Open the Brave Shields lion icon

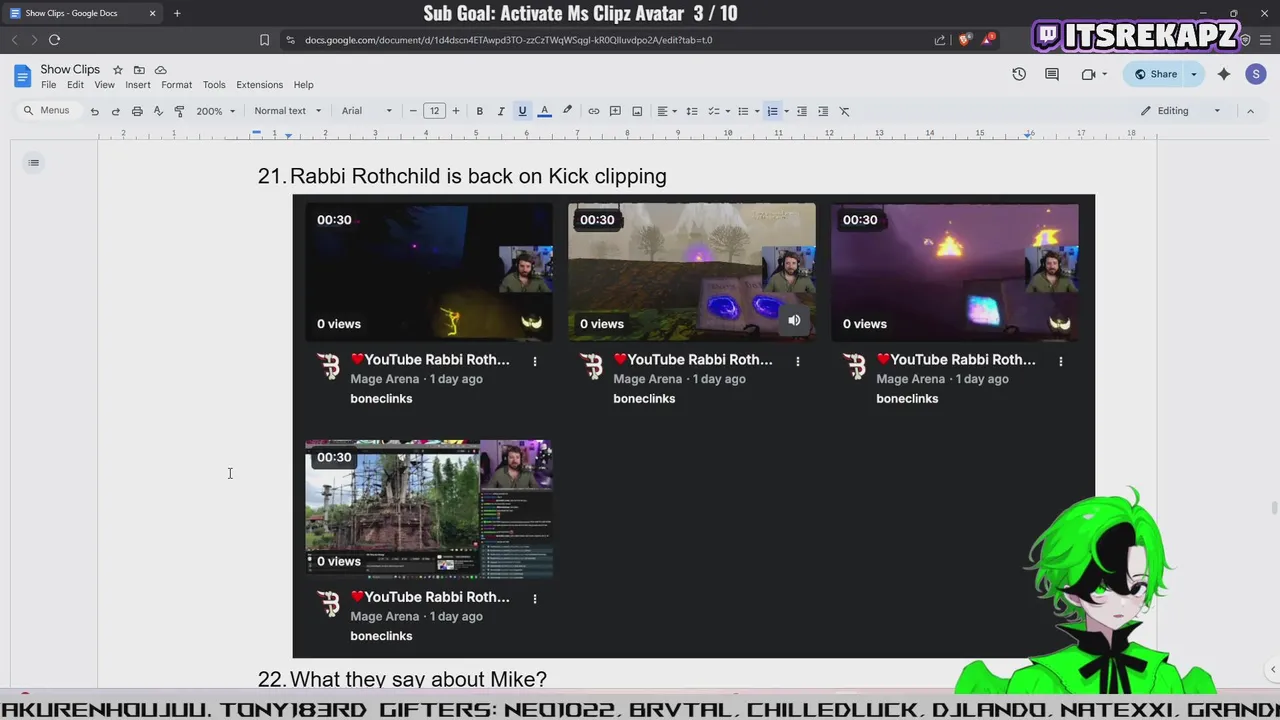[x=964, y=40]
